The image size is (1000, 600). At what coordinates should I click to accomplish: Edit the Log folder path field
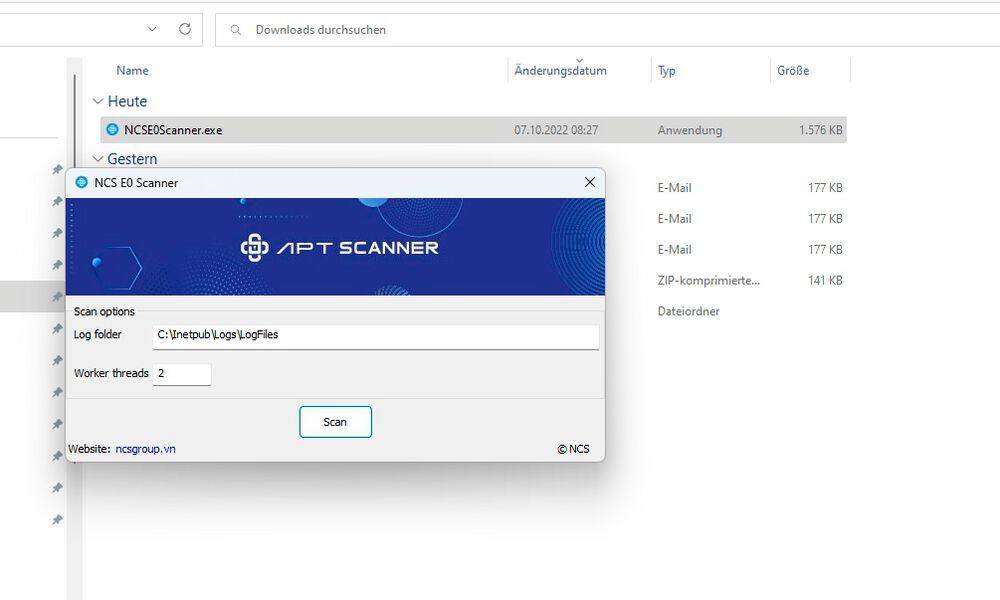pos(376,337)
